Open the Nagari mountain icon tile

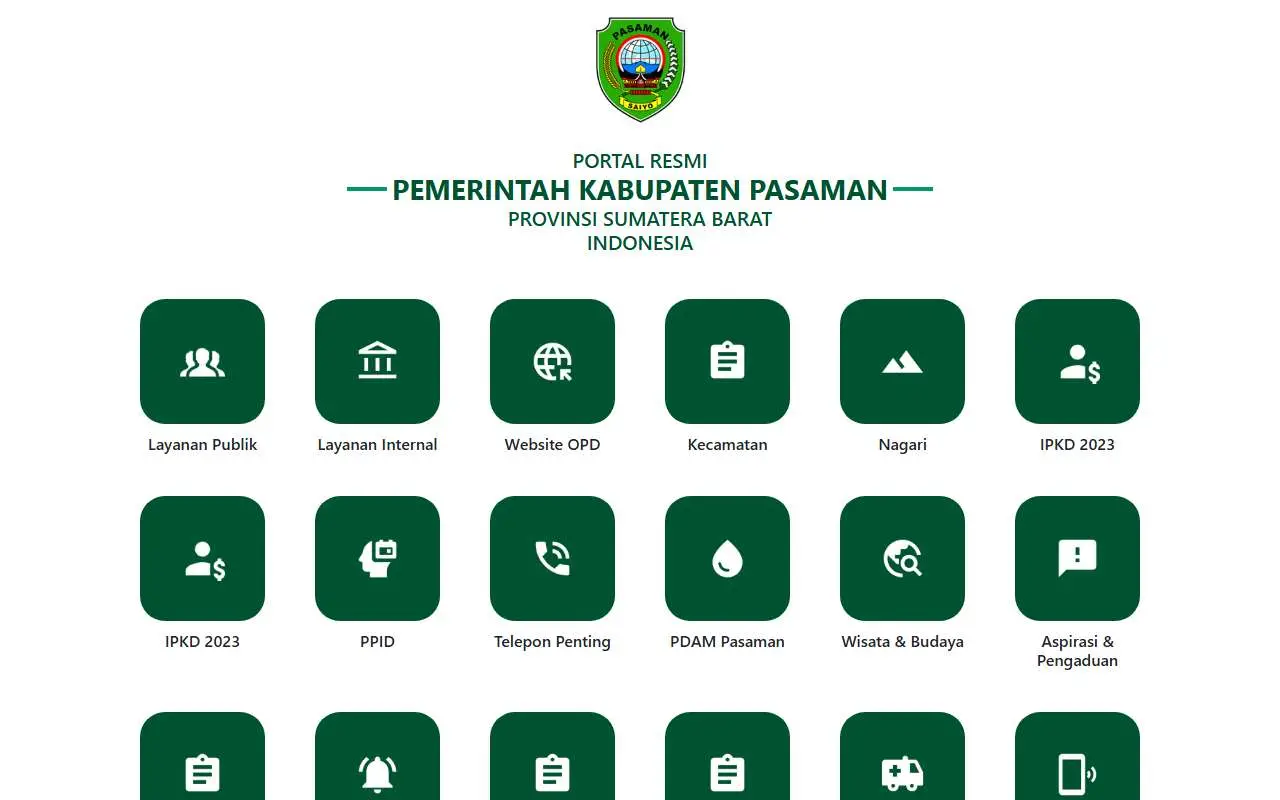click(x=902, y=361)
